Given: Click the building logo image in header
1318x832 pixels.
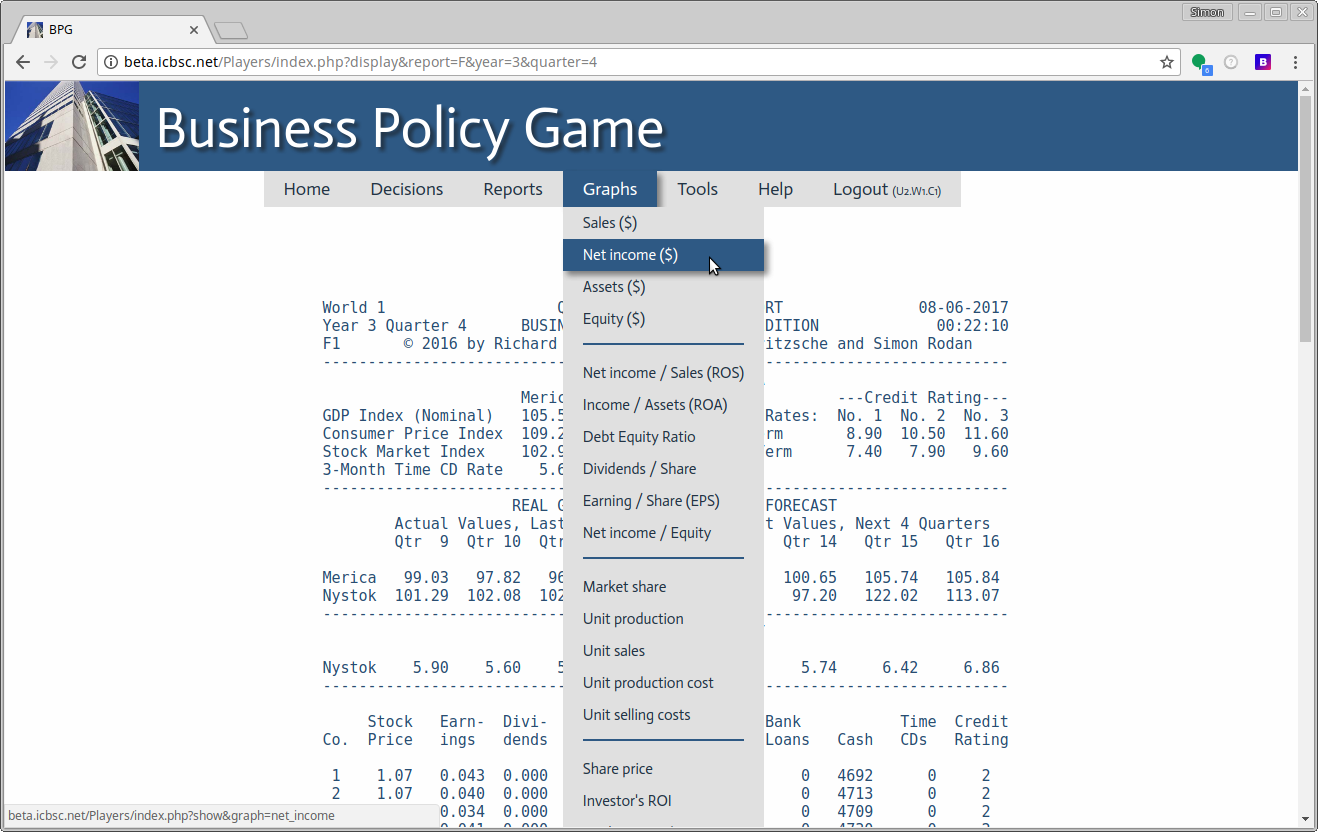Looking at the screenshot, I should point(72,126).
